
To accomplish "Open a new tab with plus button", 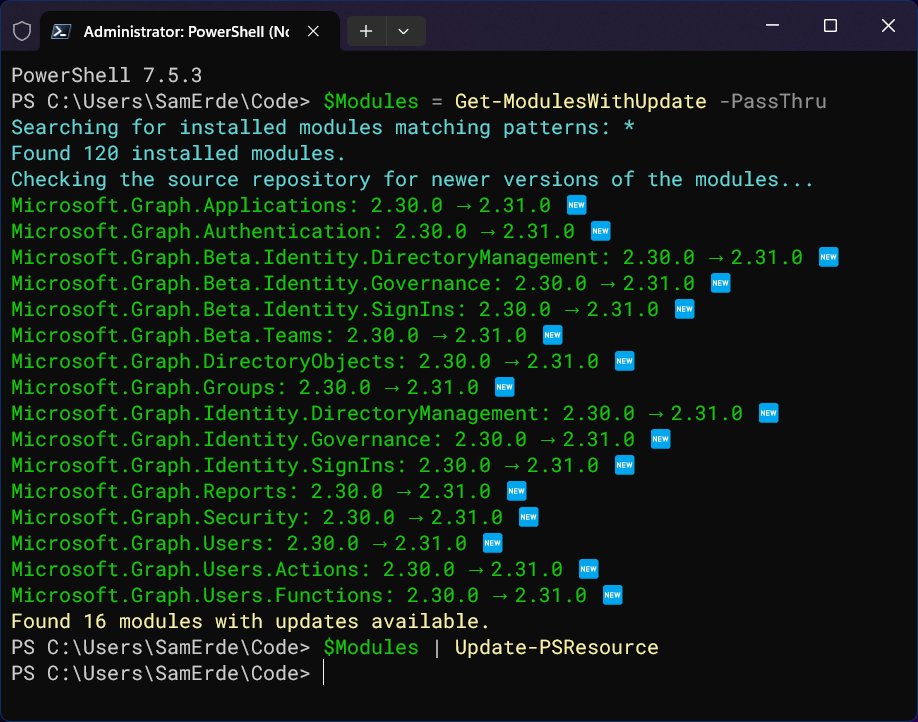I will coord(366,31).
